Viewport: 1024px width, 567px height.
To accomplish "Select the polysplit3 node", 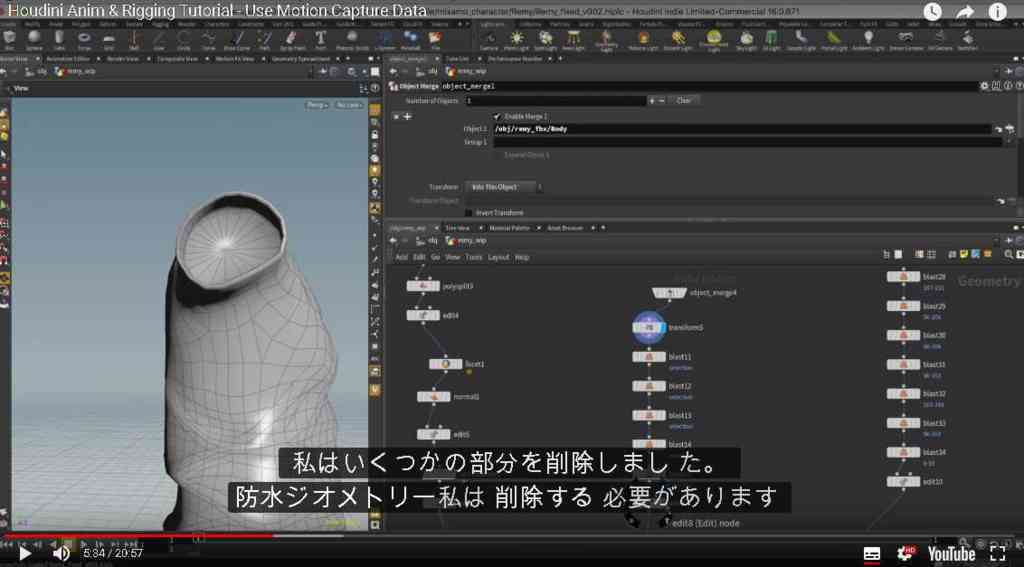I will pos(423,286).
